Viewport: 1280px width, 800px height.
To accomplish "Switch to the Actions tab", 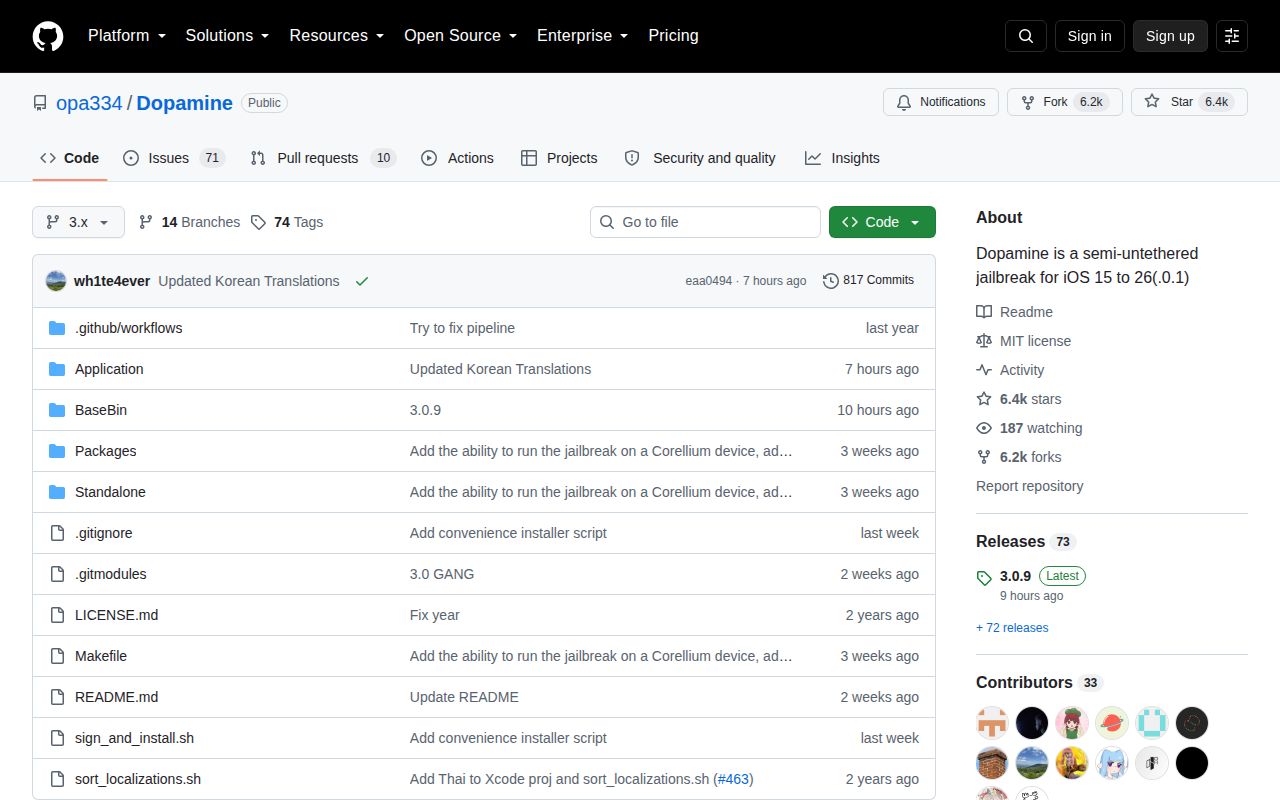I will coord(458,158).
